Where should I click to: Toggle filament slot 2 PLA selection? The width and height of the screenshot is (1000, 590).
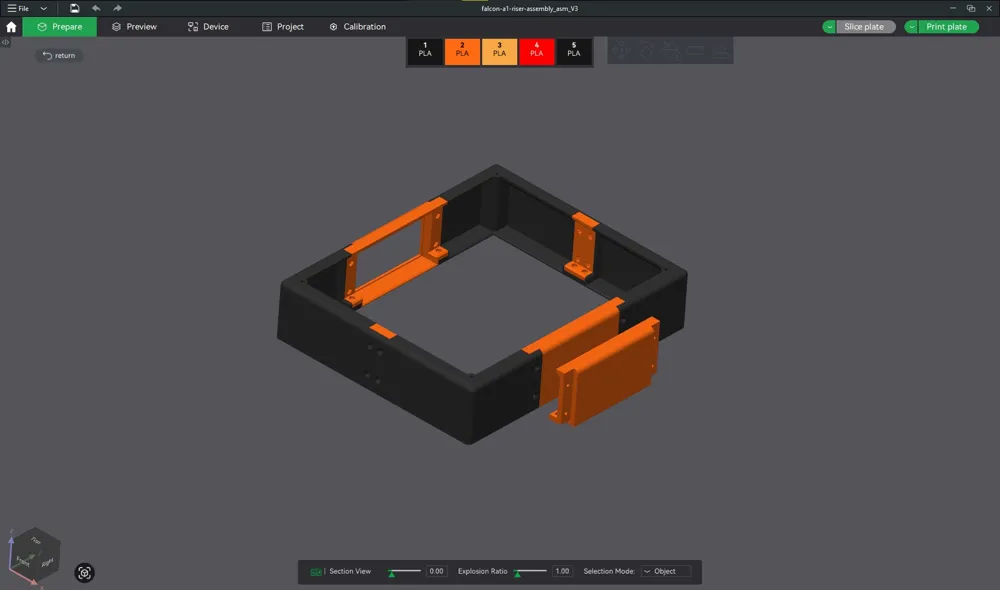click(x=462, y=50)
